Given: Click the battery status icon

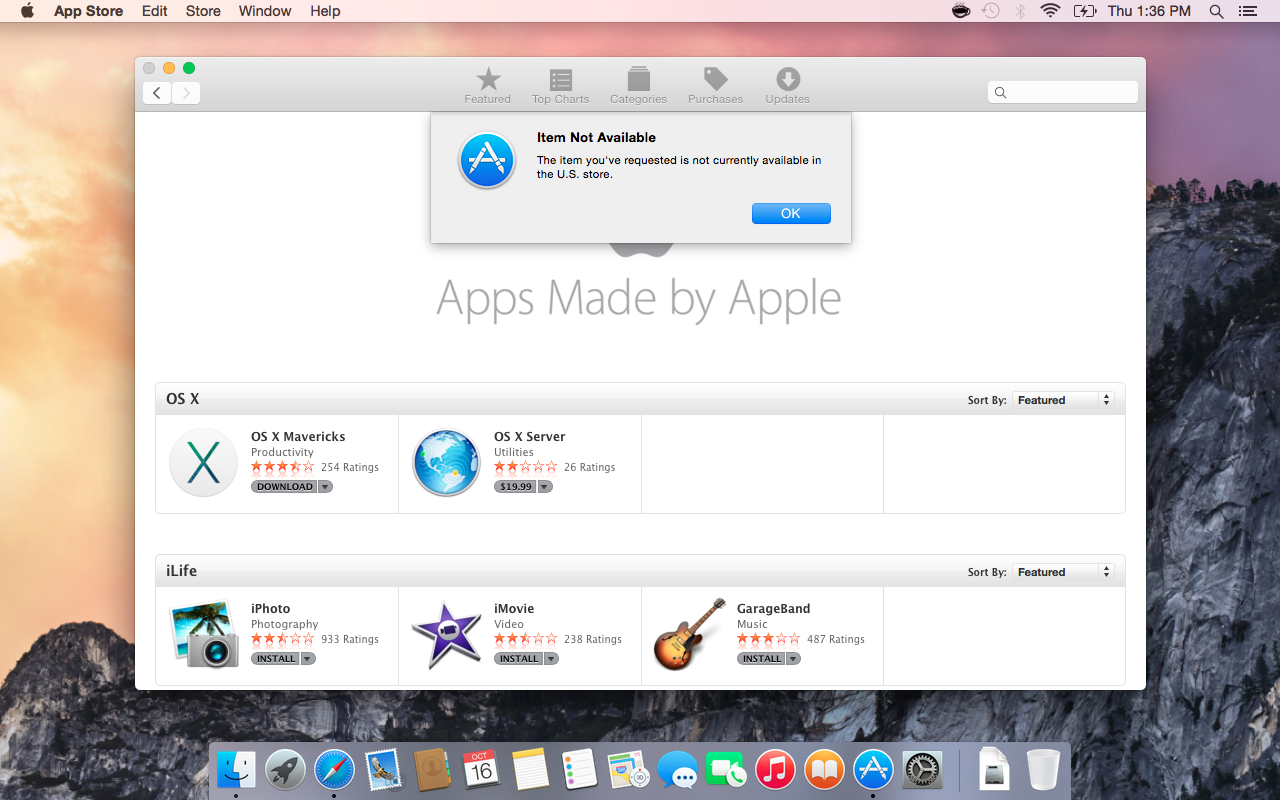Looking at the screenshot, I should 1084,11.
